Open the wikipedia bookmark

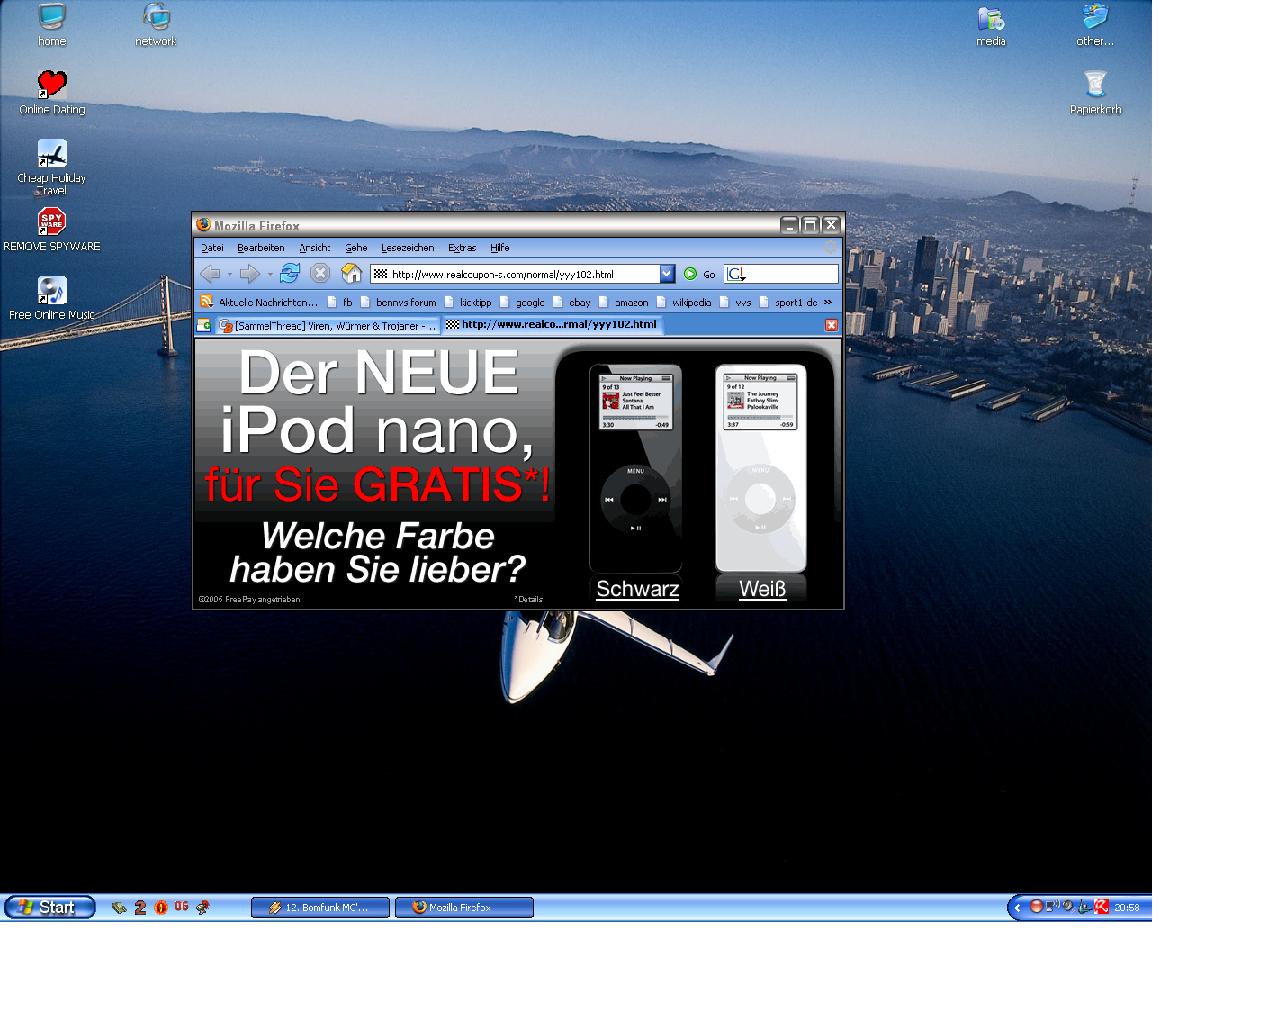click(684, 302)
